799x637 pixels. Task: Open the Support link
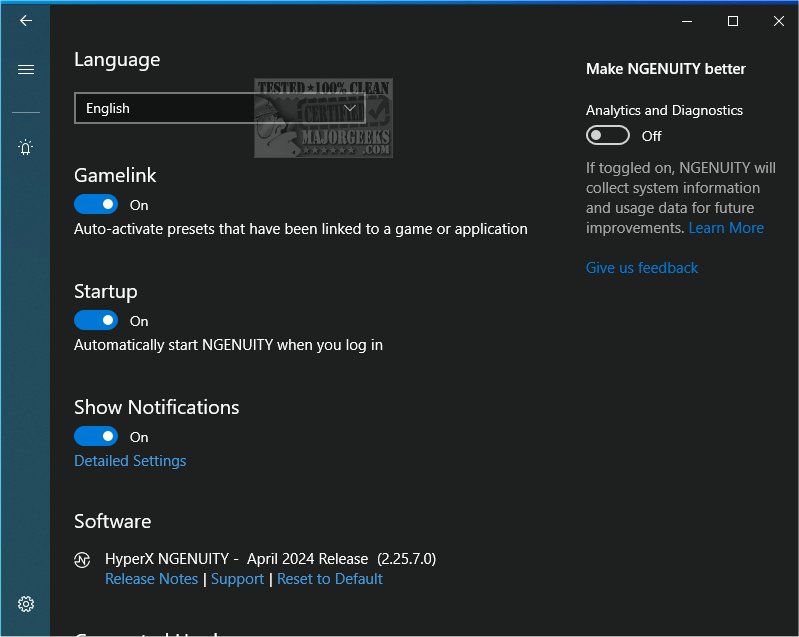(237, 579)
